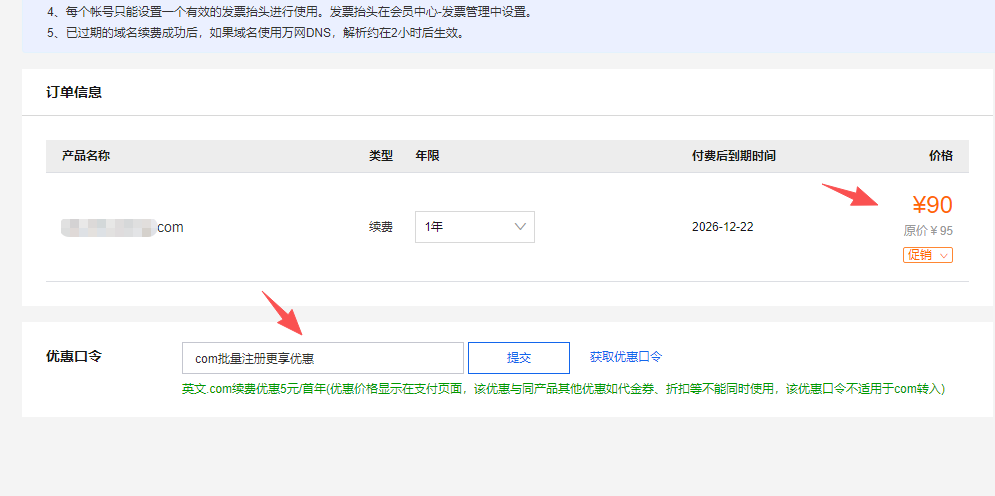The height and width of the screenshot is (496, 995).
Task: Click the 产品名称 column header
Action: pyautogui.click(x=86, y=156)
